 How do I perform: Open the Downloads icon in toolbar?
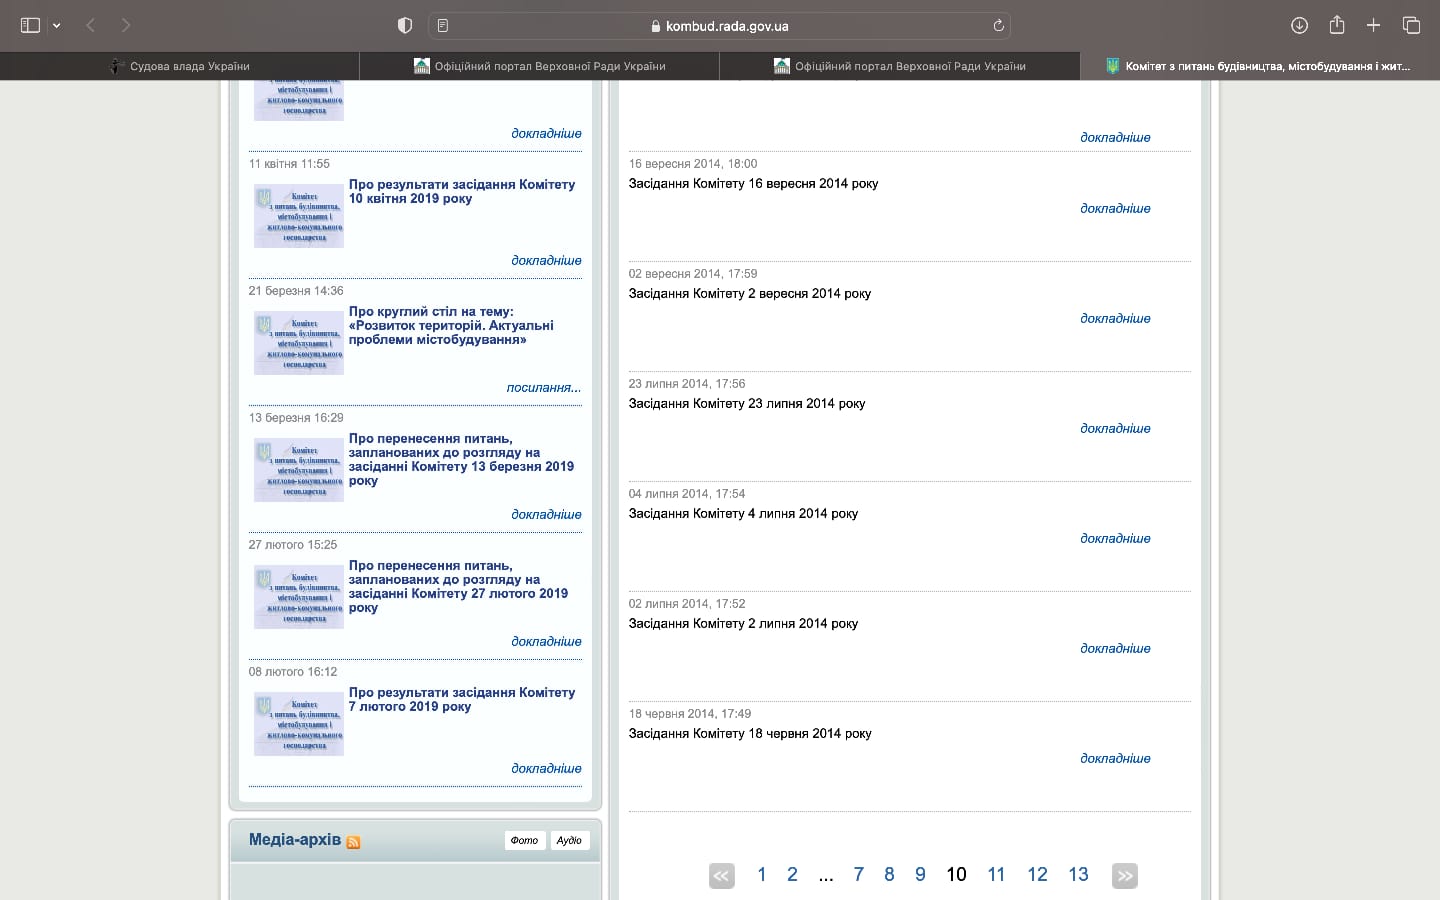[x=1299, y=25]
